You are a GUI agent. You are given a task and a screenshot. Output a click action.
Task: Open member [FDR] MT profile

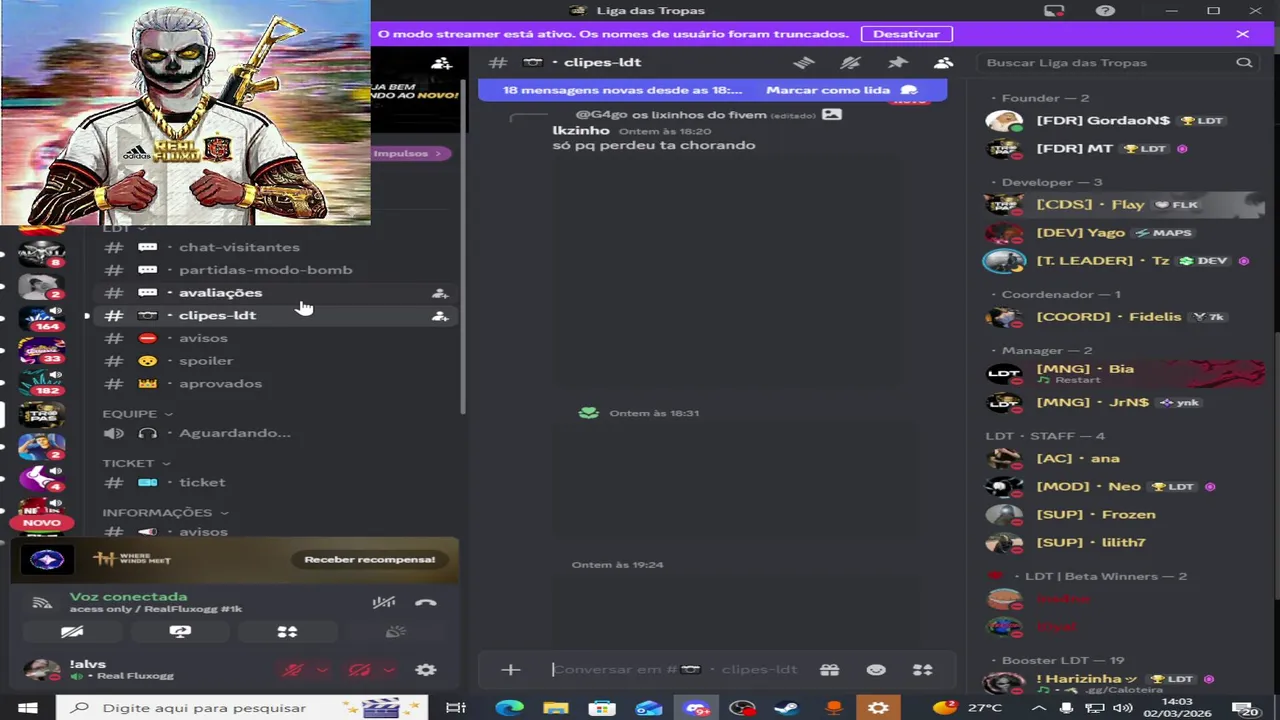(1125, 149)
